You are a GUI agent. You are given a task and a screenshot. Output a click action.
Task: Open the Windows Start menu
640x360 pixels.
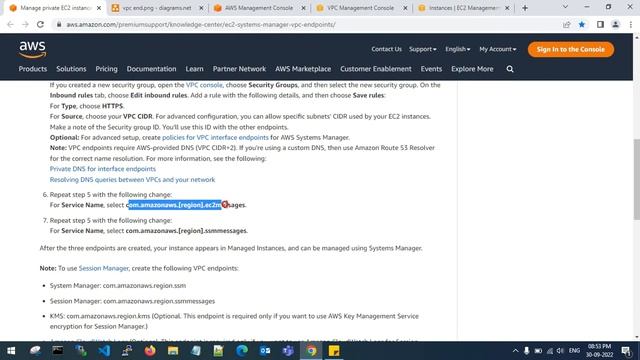tap(11, 351)
